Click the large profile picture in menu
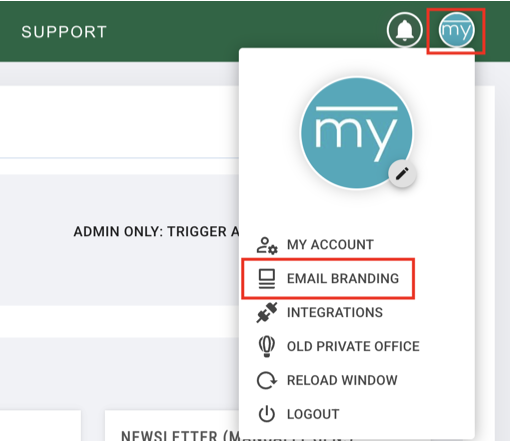 tap(357, 133)
